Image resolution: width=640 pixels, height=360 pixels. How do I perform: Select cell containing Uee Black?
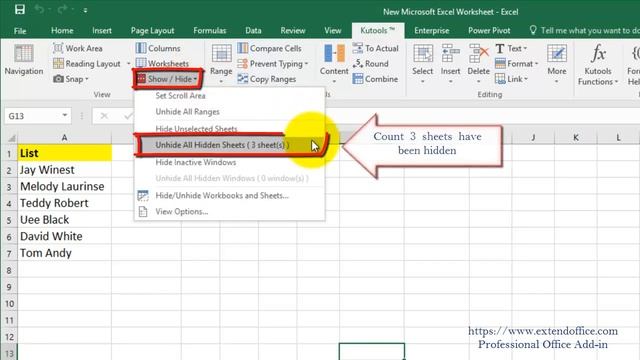64,220
